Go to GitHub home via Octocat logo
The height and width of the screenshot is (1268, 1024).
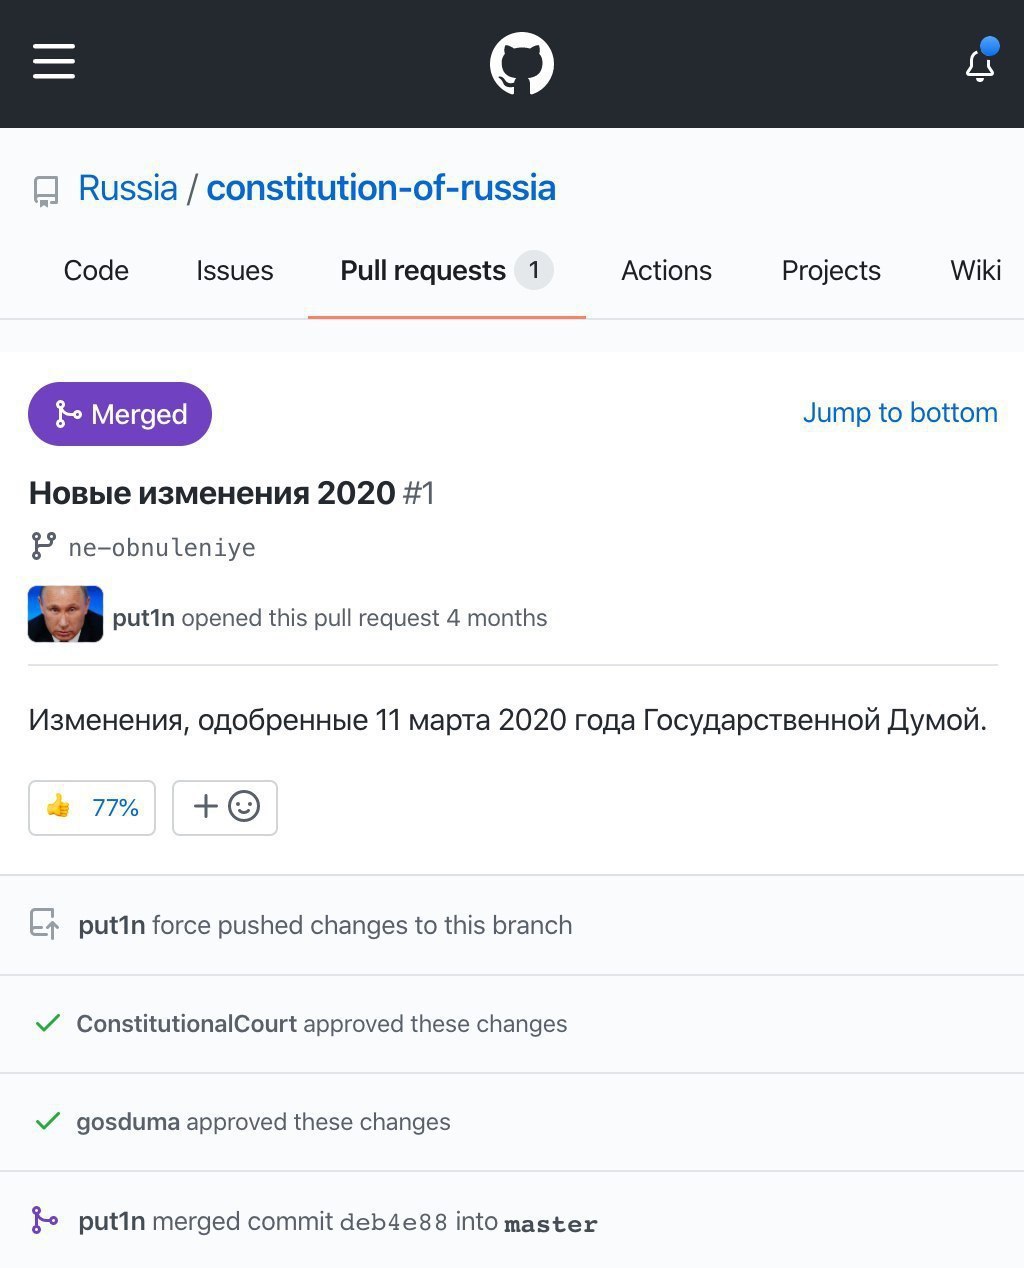pyautogui.click(x=521, y=64)
